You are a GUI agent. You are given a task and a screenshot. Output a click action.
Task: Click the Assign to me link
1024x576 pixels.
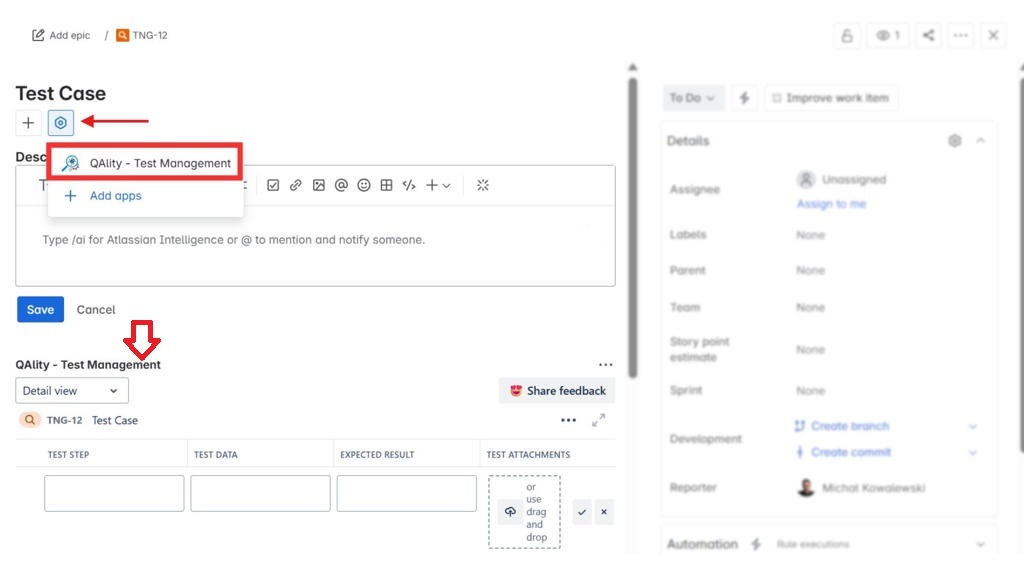click(831, 204)
